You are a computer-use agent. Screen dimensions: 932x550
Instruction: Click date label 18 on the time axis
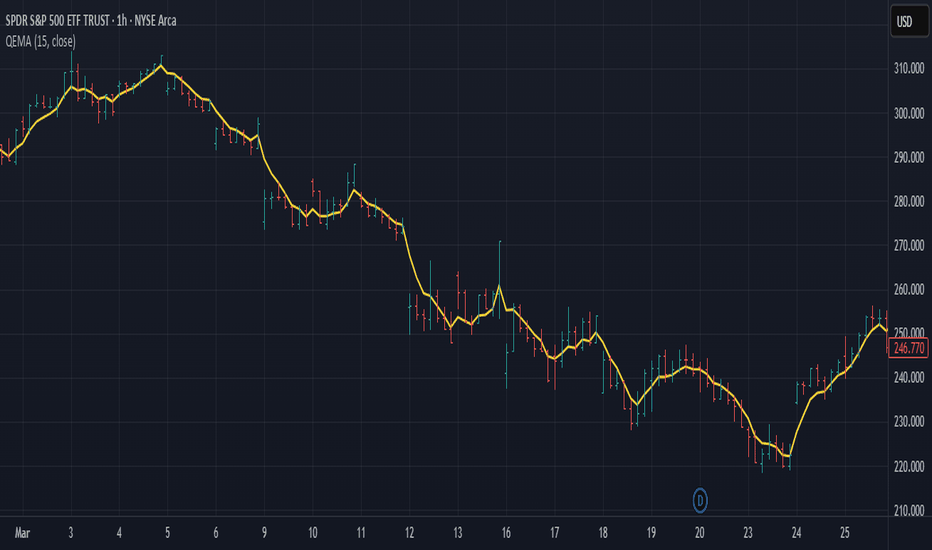(603, 533)
